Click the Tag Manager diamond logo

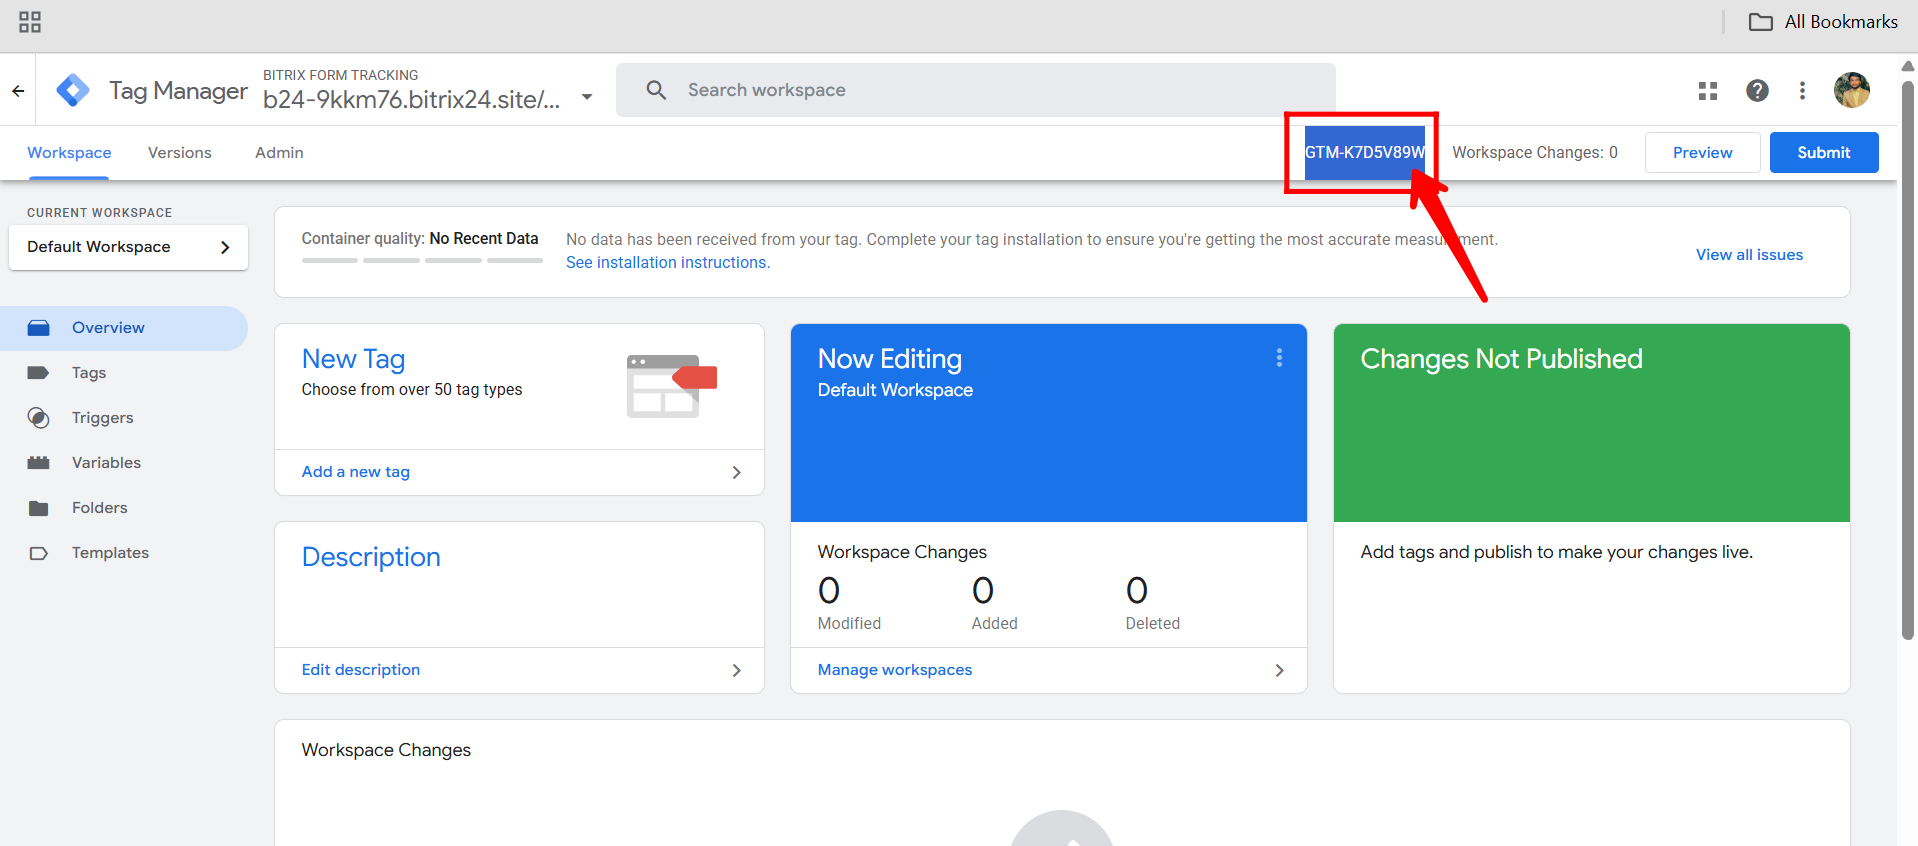pos(73,91)
